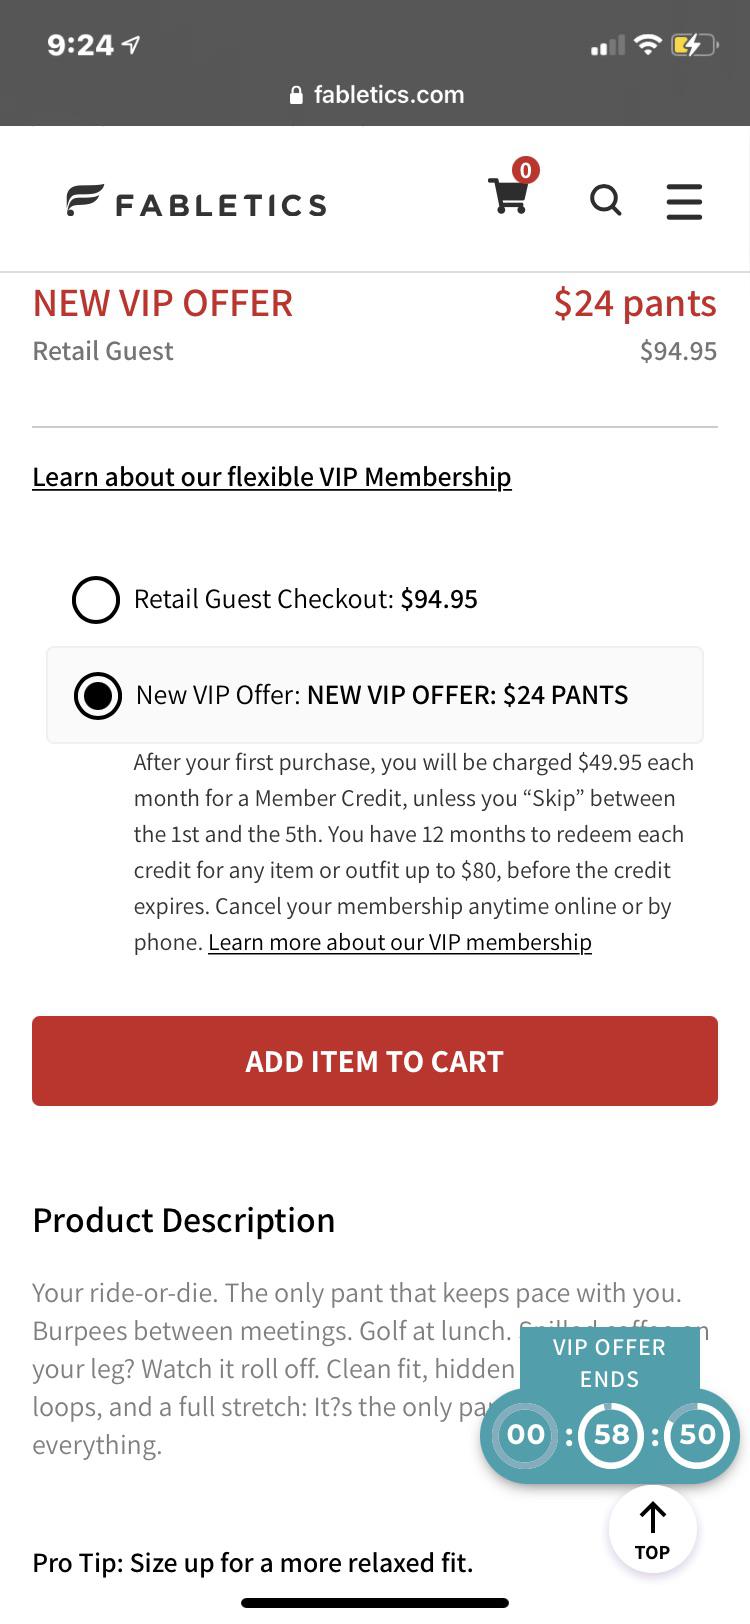Screen dimensions: 750x1624
Task: Click the cart item count badge
Action: click(527, 170)
